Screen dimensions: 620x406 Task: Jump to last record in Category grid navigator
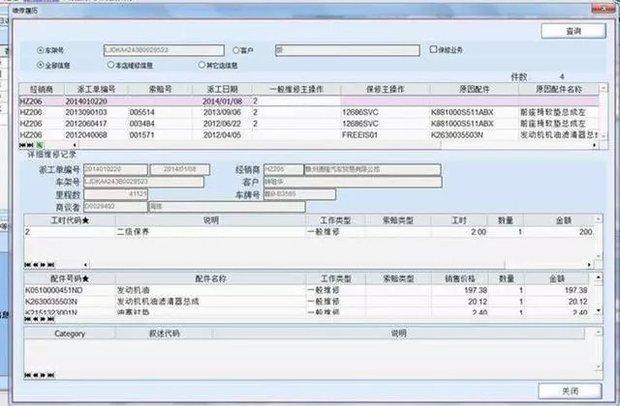51,375
